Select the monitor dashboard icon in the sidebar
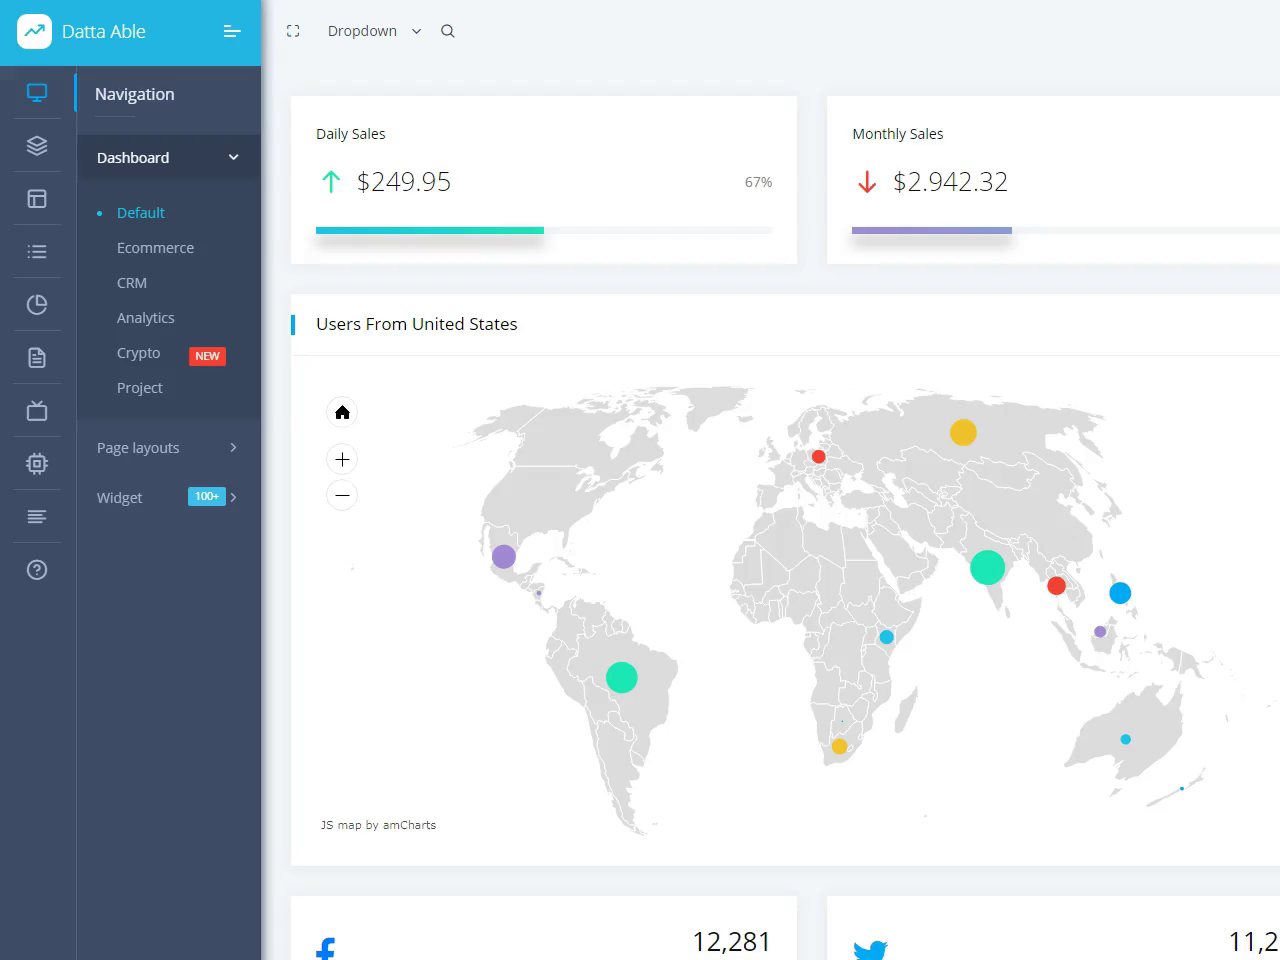The image size is (1280, 960). 37,92
